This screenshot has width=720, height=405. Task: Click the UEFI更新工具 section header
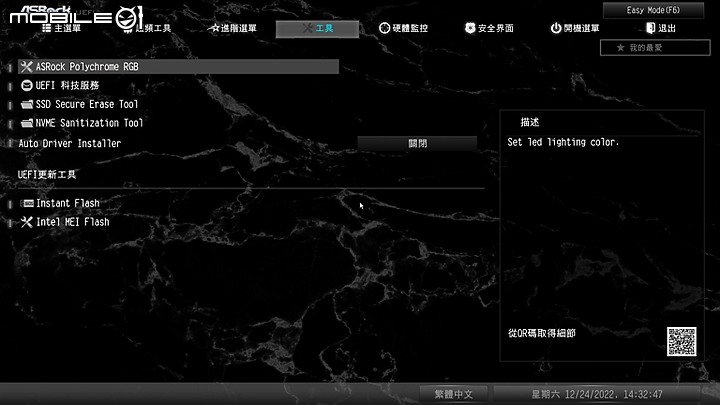click(x=47, y=174)
